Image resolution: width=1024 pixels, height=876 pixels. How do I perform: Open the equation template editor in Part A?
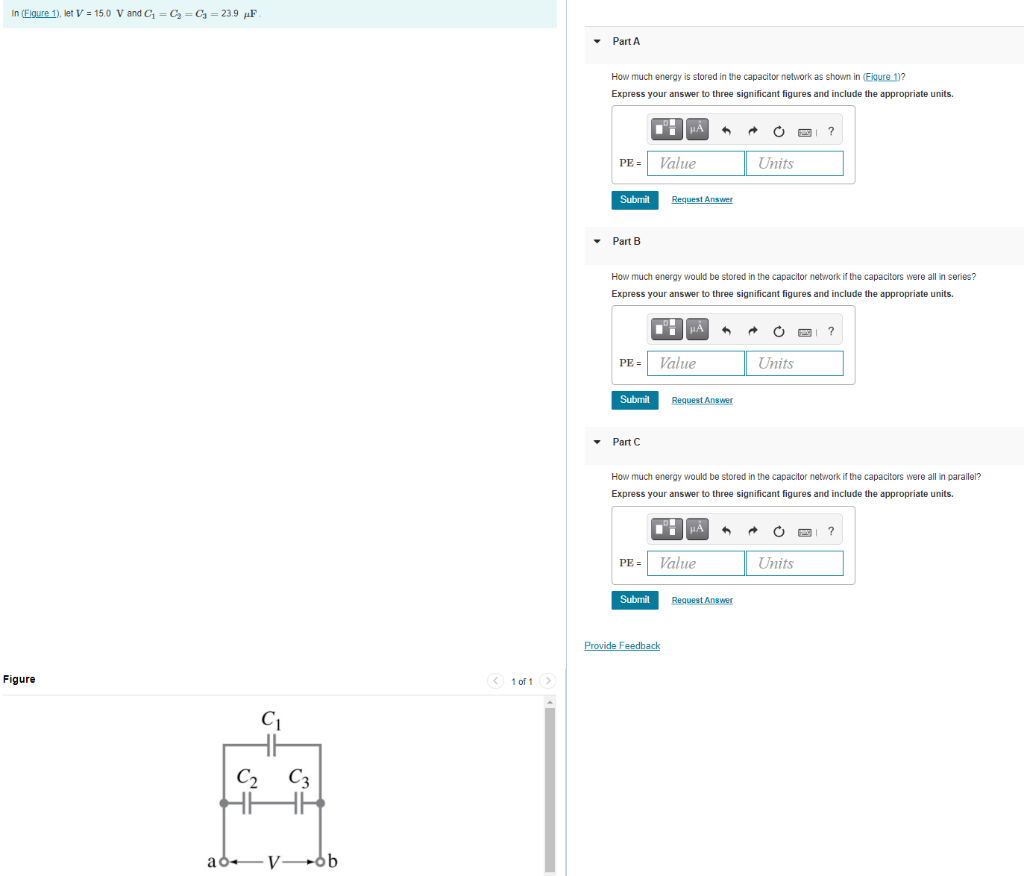[x=667, y=128]
